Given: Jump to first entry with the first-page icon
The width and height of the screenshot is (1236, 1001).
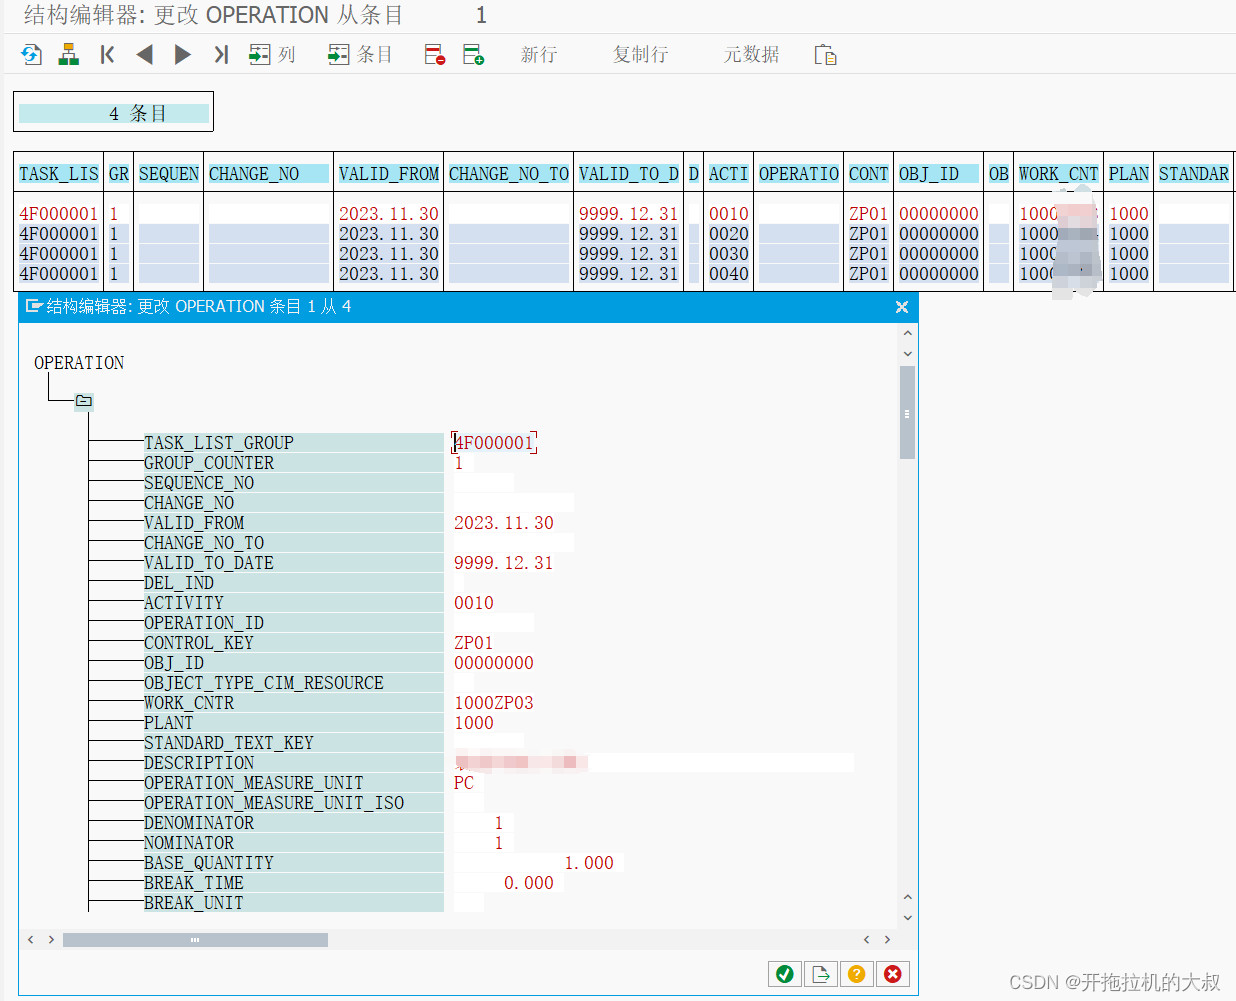Looking at the screenshot, I should (x=107, y=55).
